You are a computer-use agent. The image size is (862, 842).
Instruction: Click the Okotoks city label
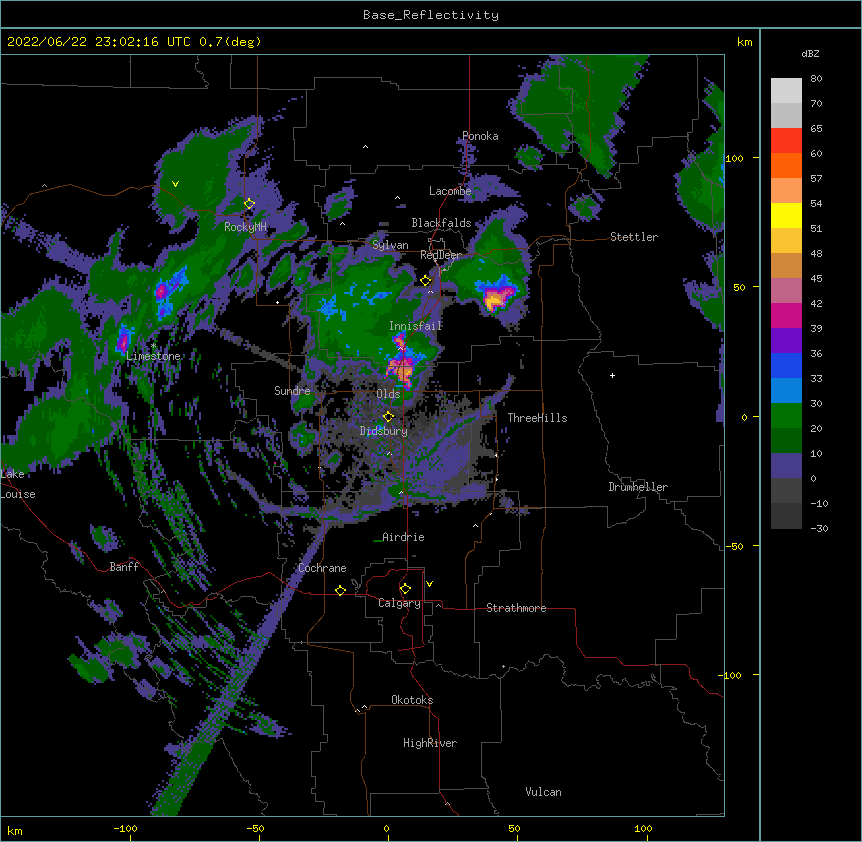[x=412, y=700]
